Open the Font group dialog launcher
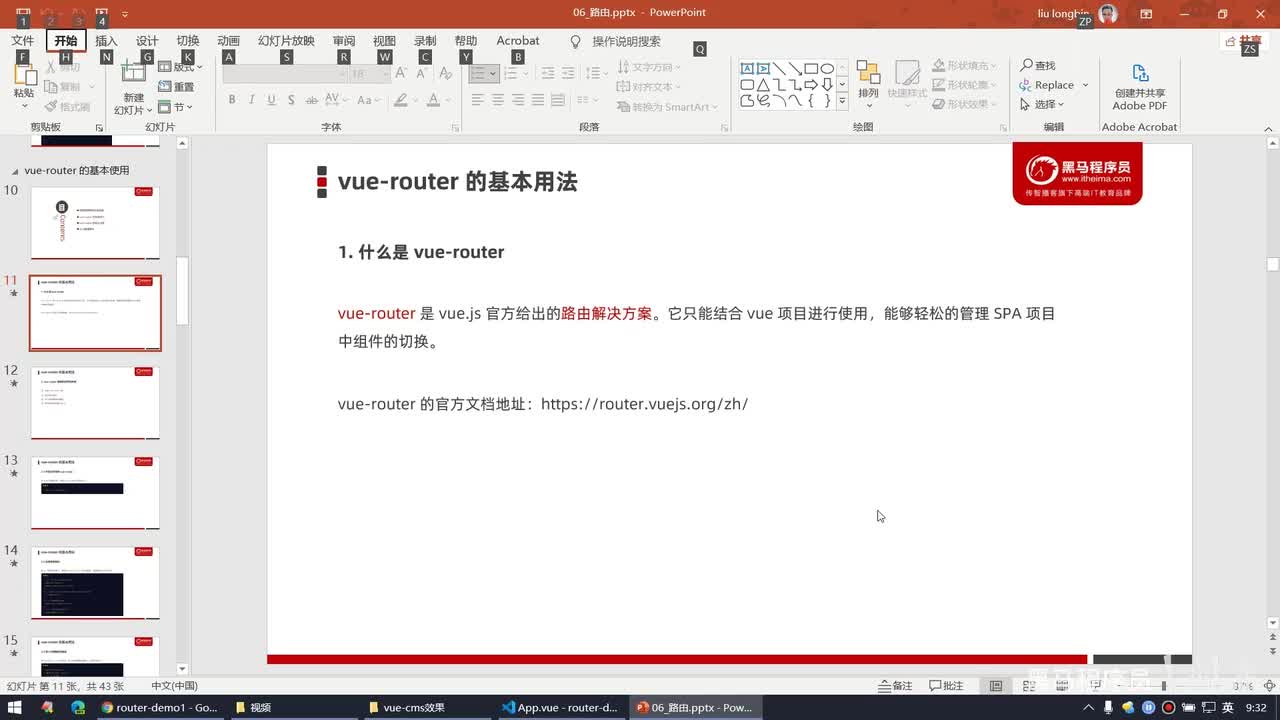1280x720 pixels. [x=455, y=128]
